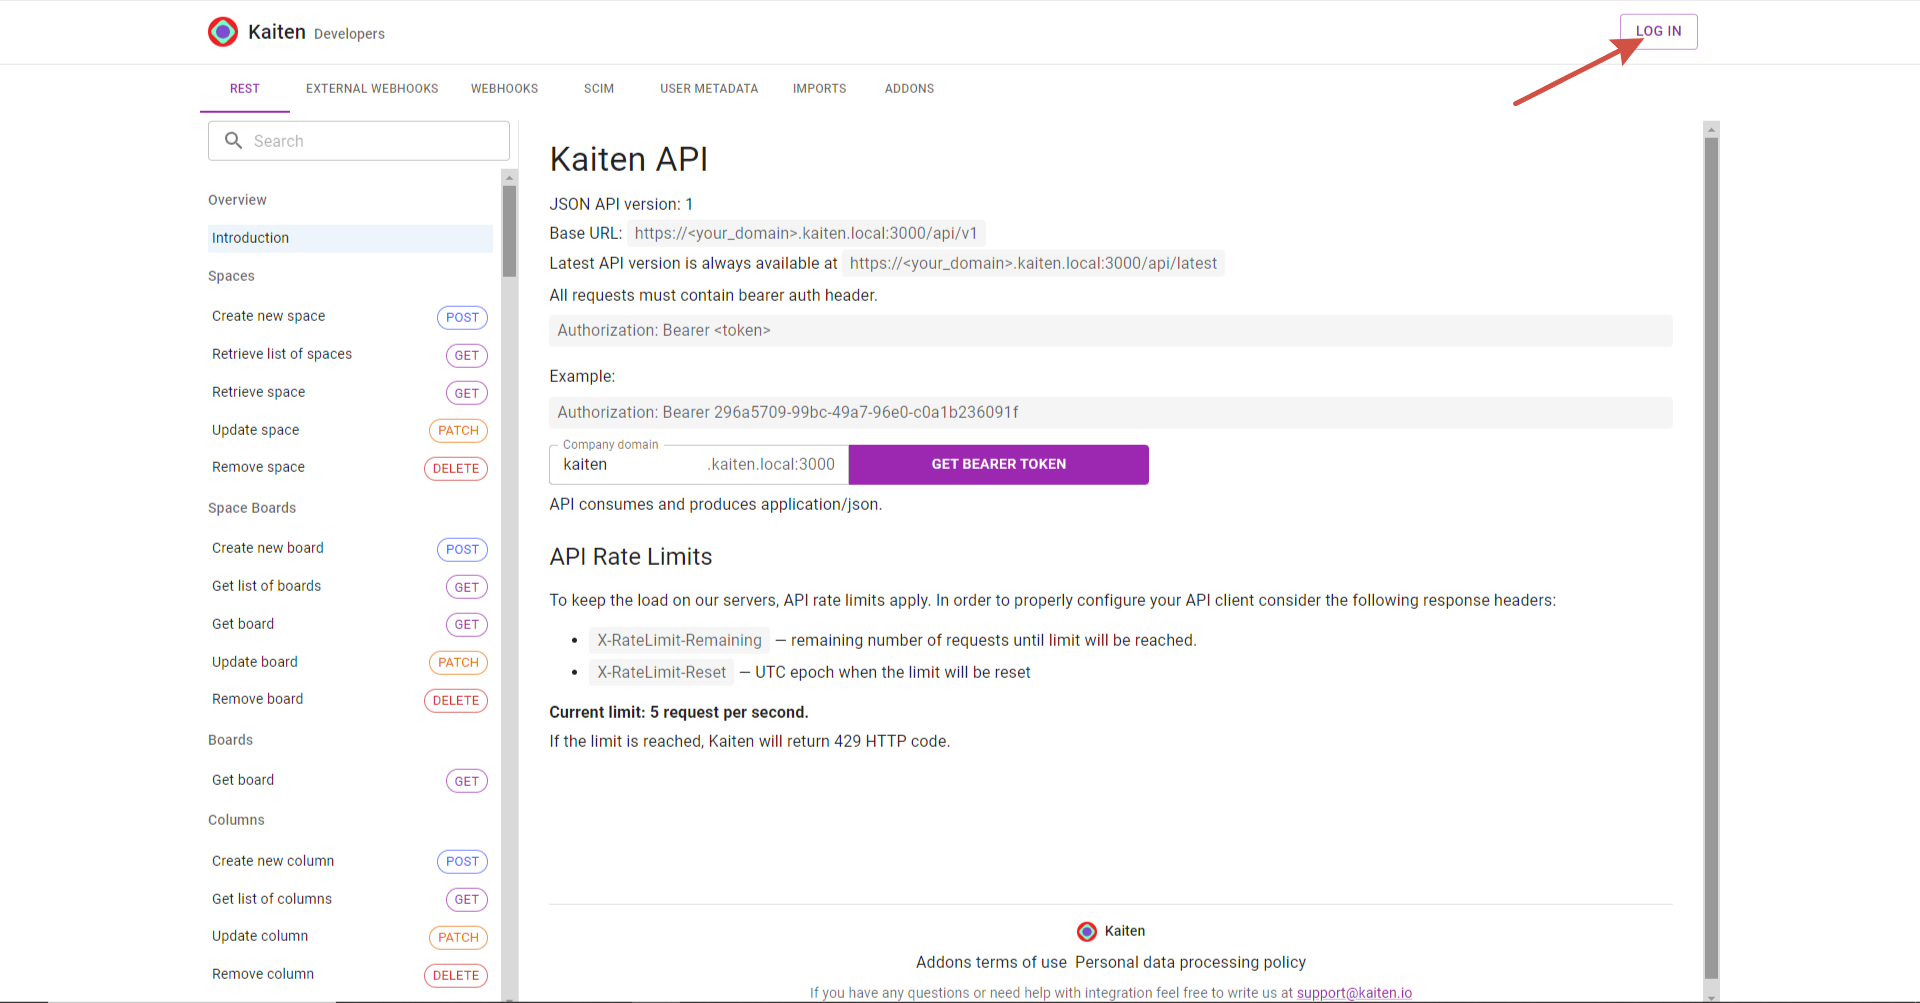Open Create new column endpoint in sidebar
Viewport: 1920px width, 1003px height.
click(x=273, y=861)
